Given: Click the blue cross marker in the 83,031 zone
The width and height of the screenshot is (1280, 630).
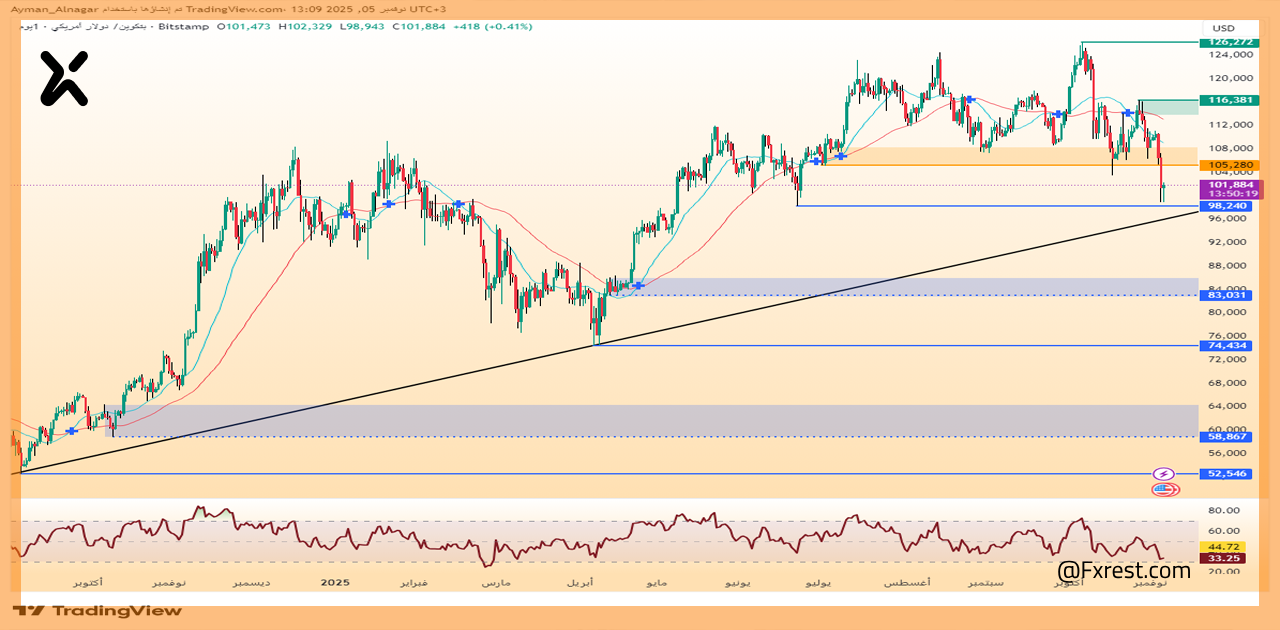Looking at the screenshot, I should click(637, 286).
